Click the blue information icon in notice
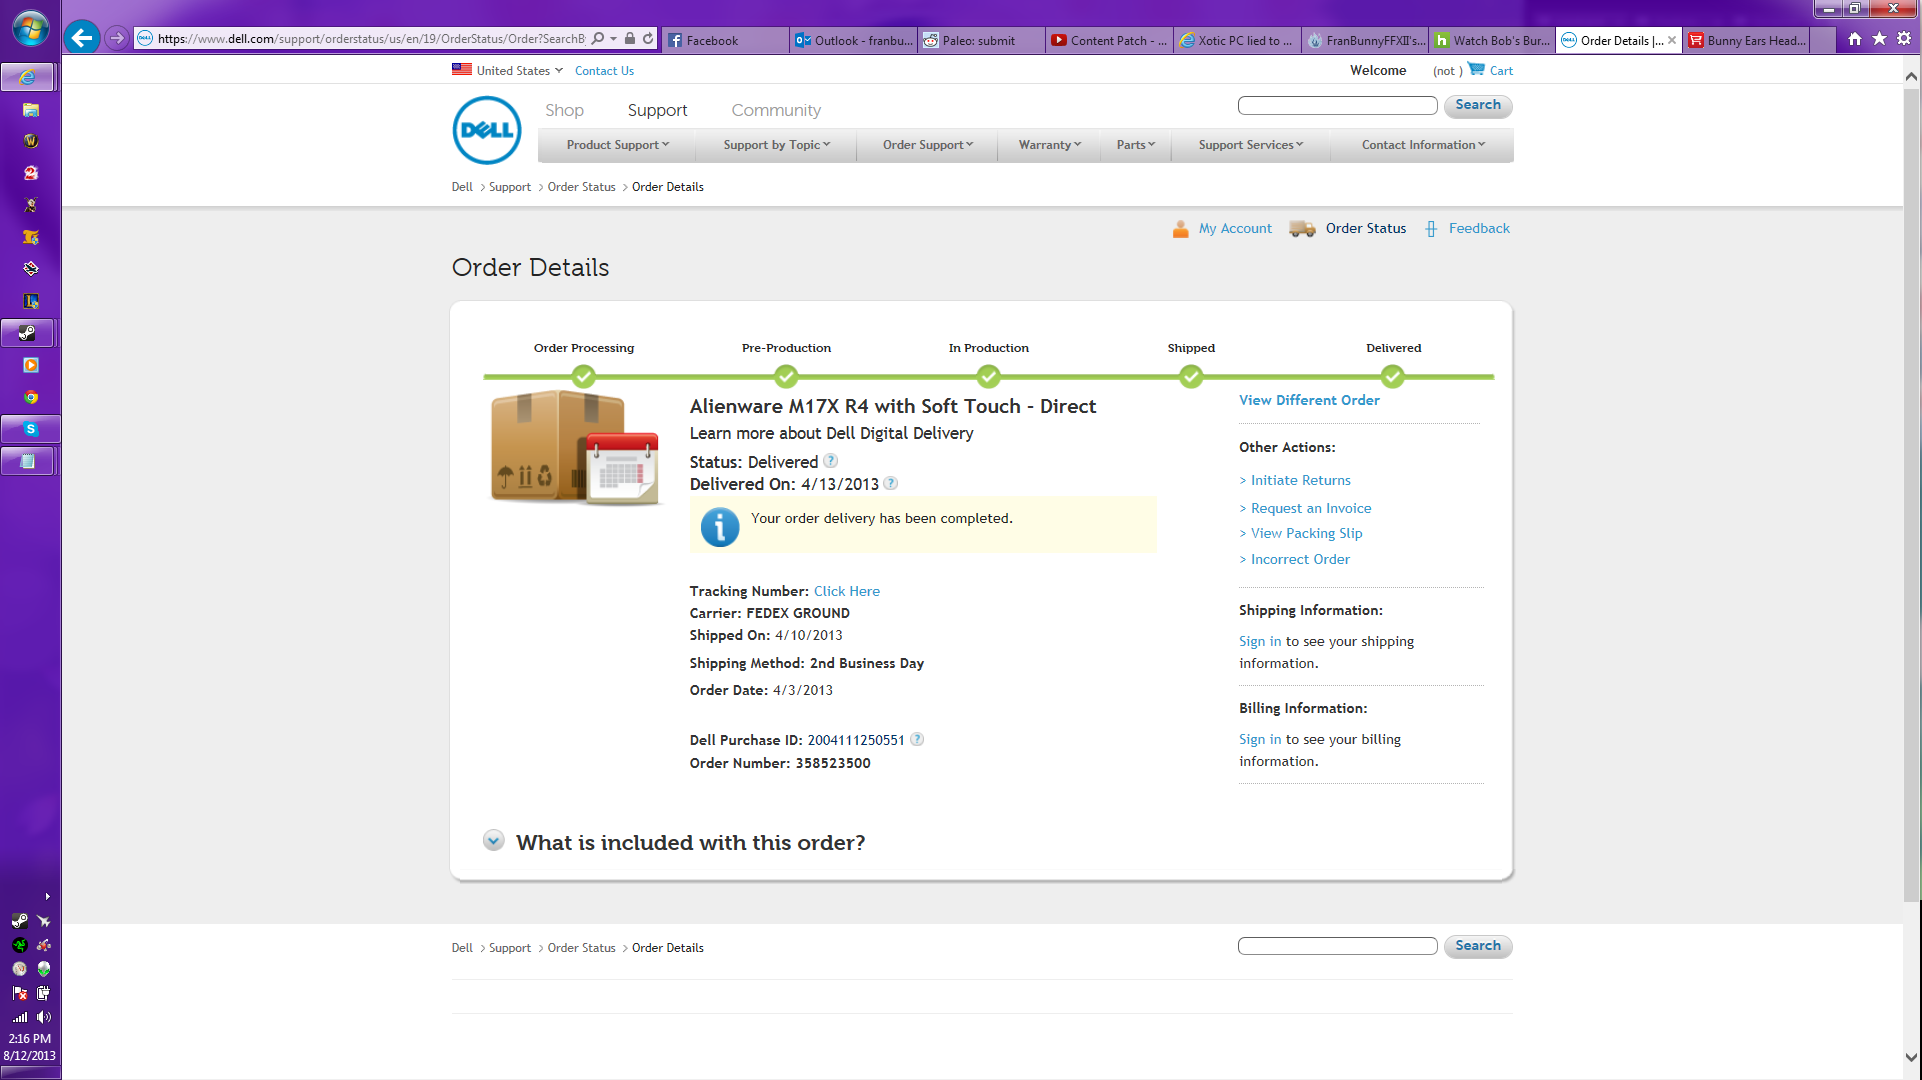This screenshot has height=1080, width=1922. (x=720, y=527)
